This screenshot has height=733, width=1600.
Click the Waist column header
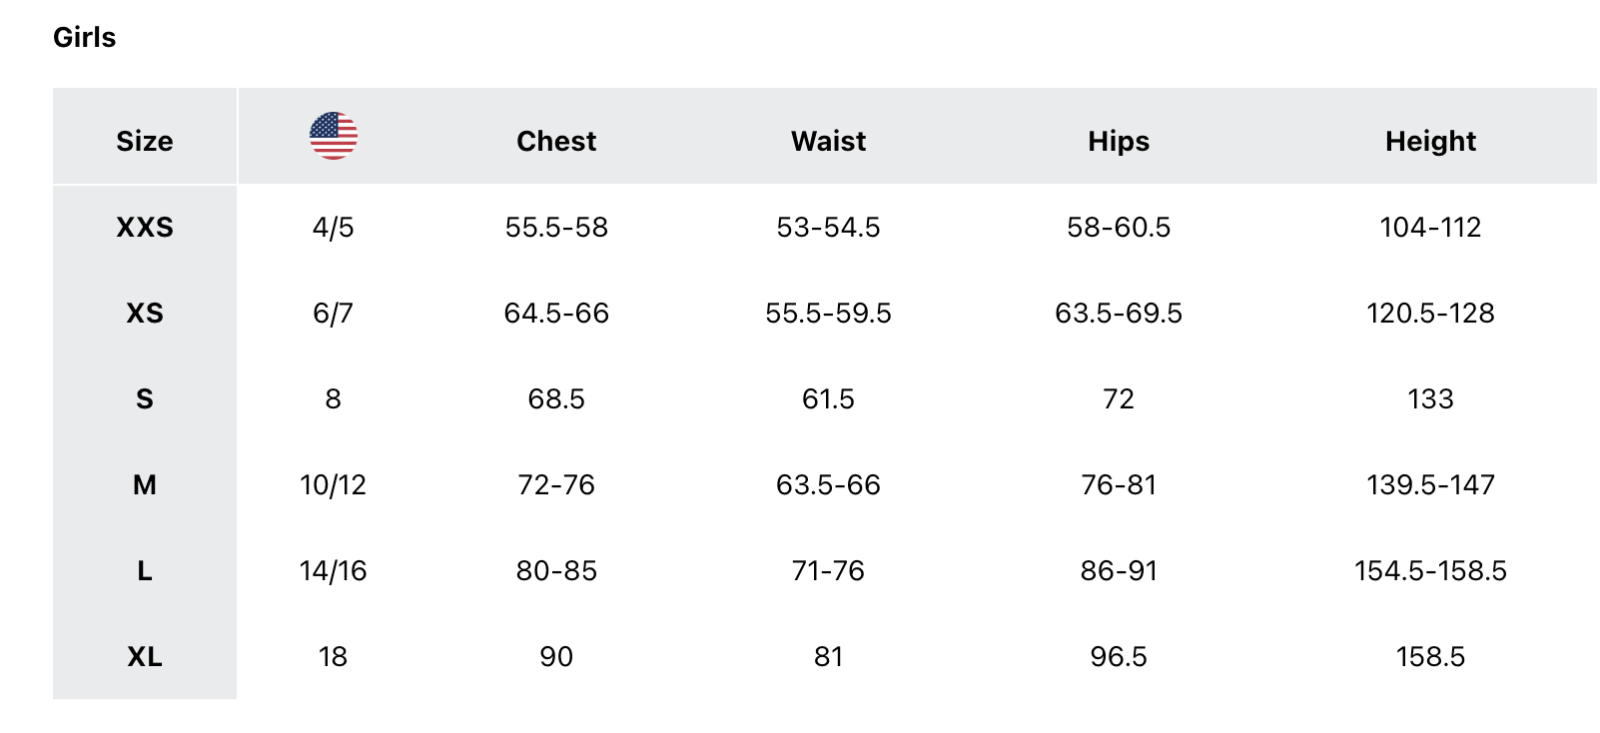point(828,141)
